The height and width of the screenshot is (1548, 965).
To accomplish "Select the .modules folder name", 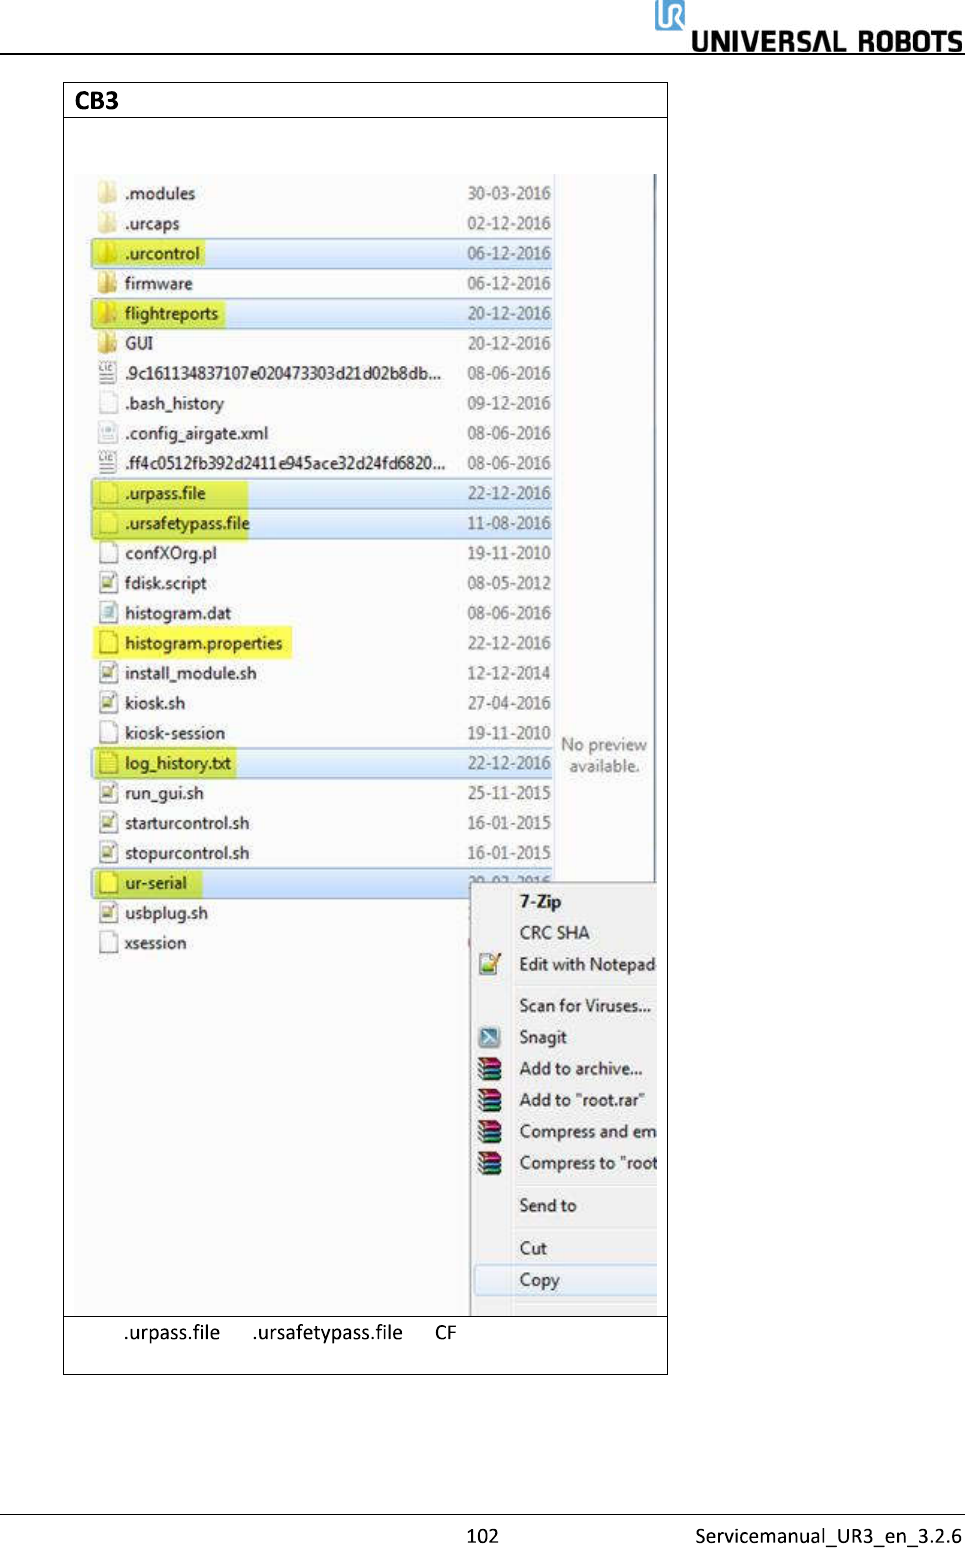I will pos(160,193).
